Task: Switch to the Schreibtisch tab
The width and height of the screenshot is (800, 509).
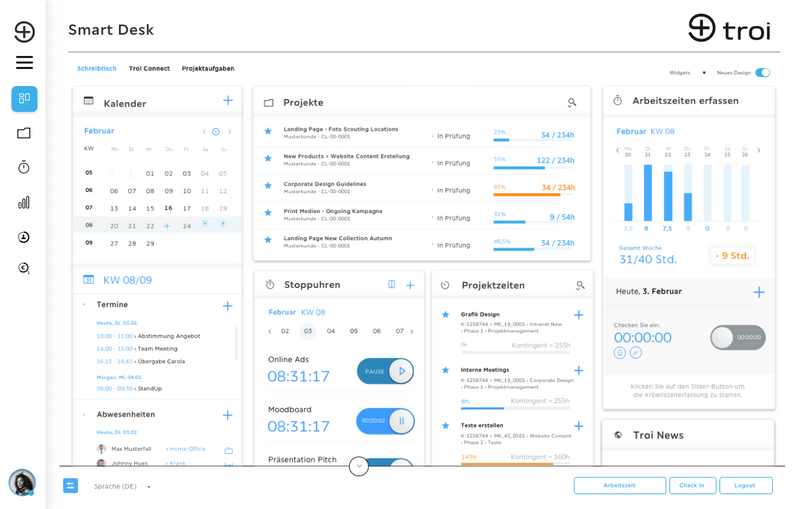Action: [x=97, y=69]
